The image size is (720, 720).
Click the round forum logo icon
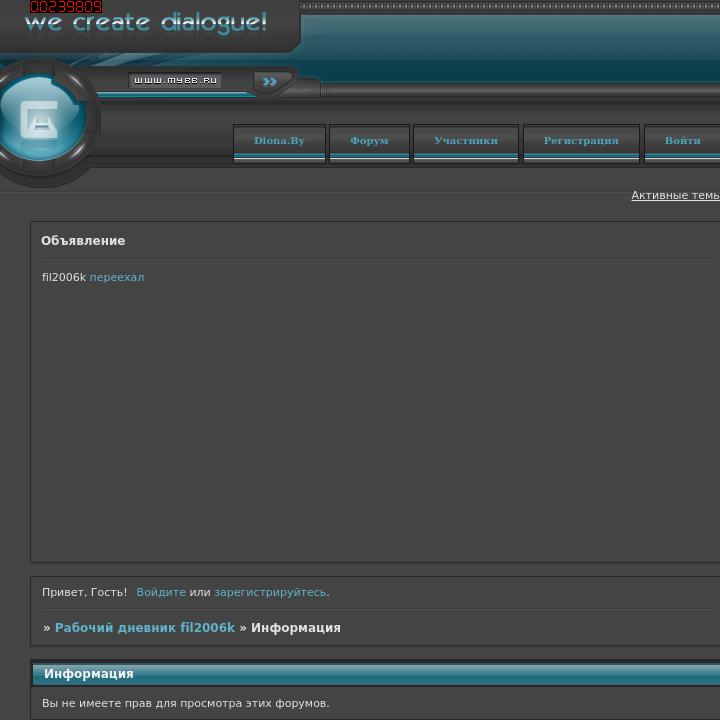[x=42, y=118]
